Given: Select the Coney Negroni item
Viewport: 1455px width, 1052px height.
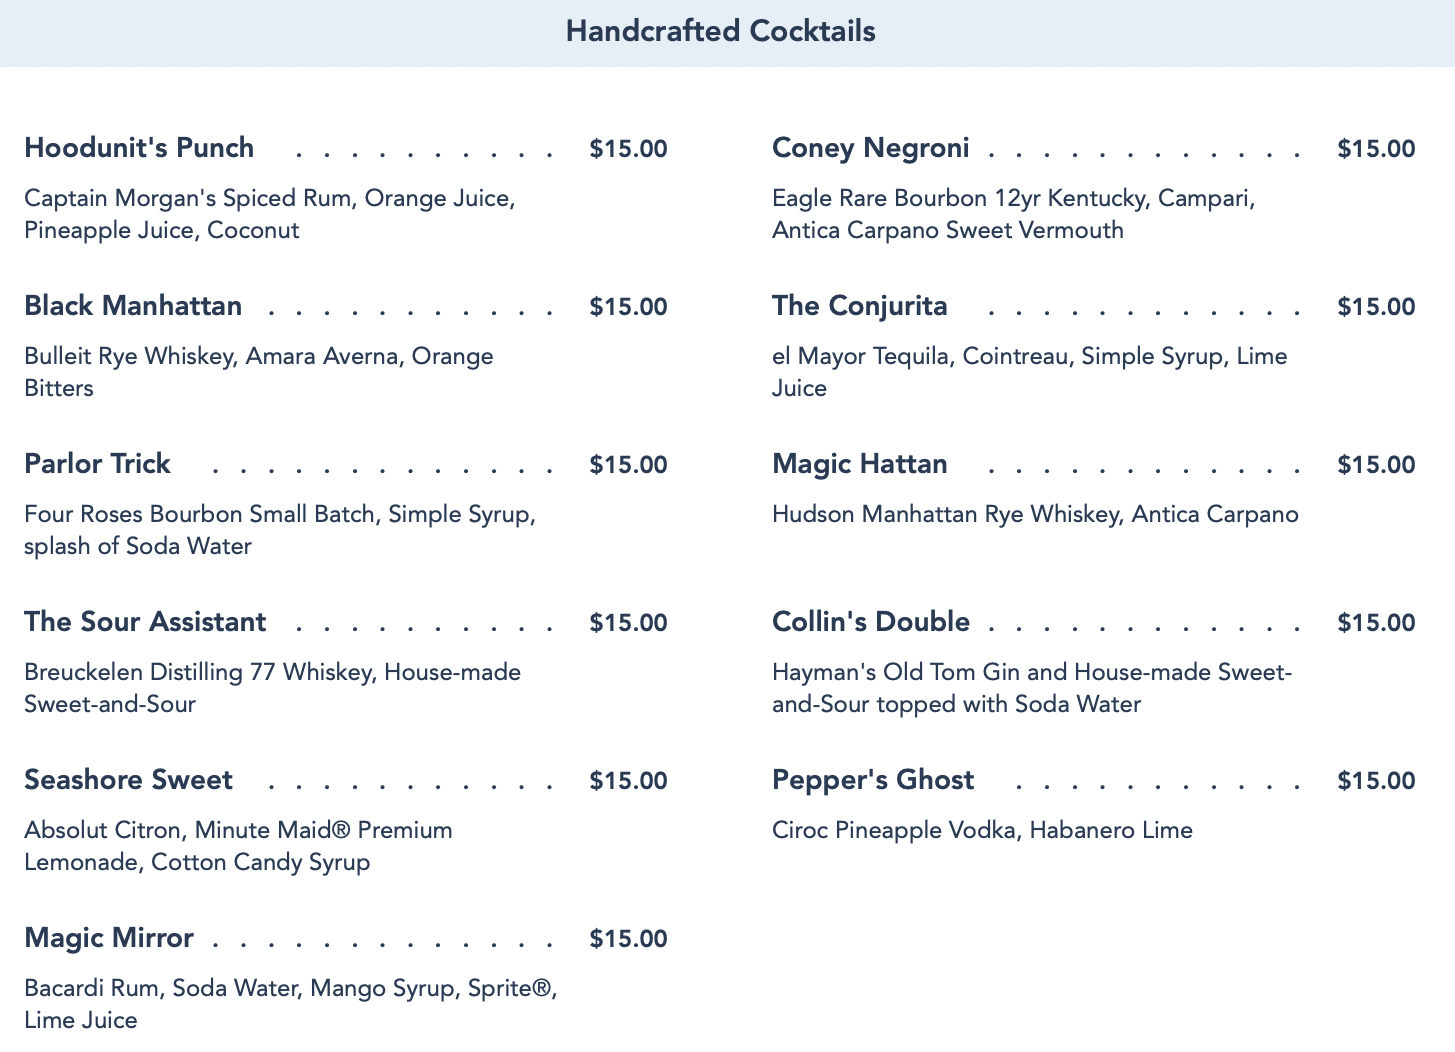Looking at the screenshot, I should tap(871, 148).
